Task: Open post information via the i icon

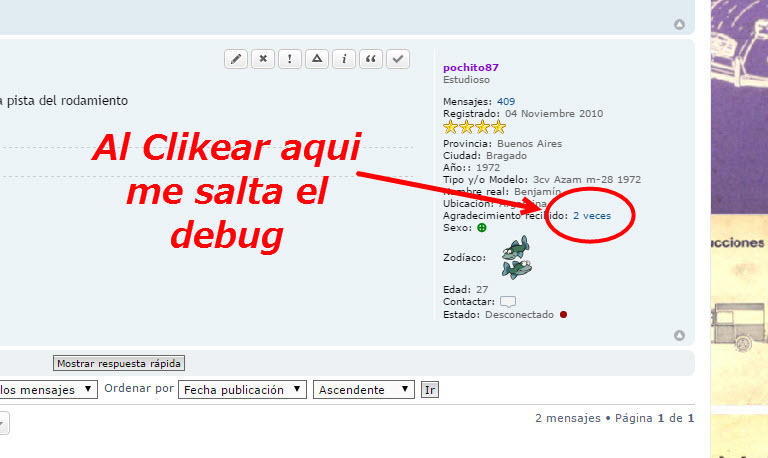Action: pyautogui.click(x=344, y=59)
